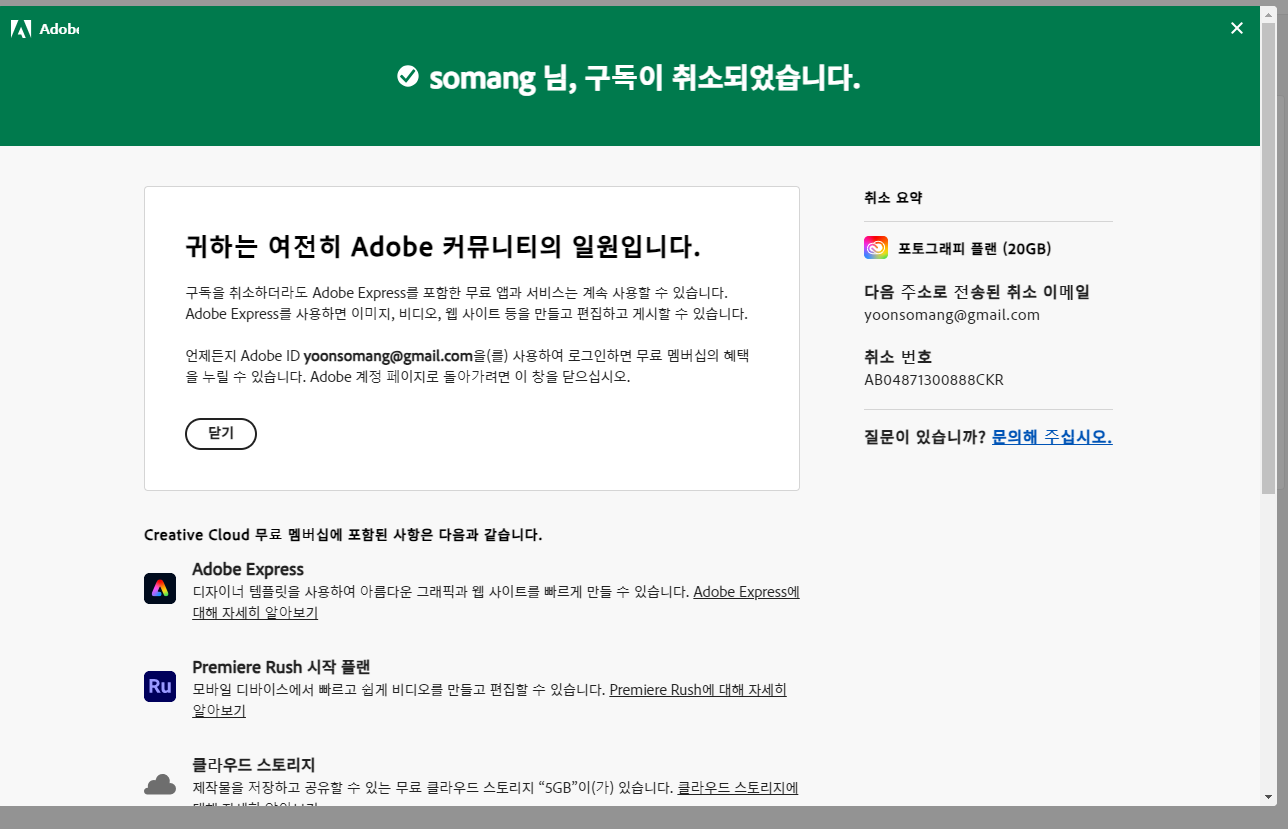
Task: Click the vertical scrollbar thumb
Action: (1269, 258)
